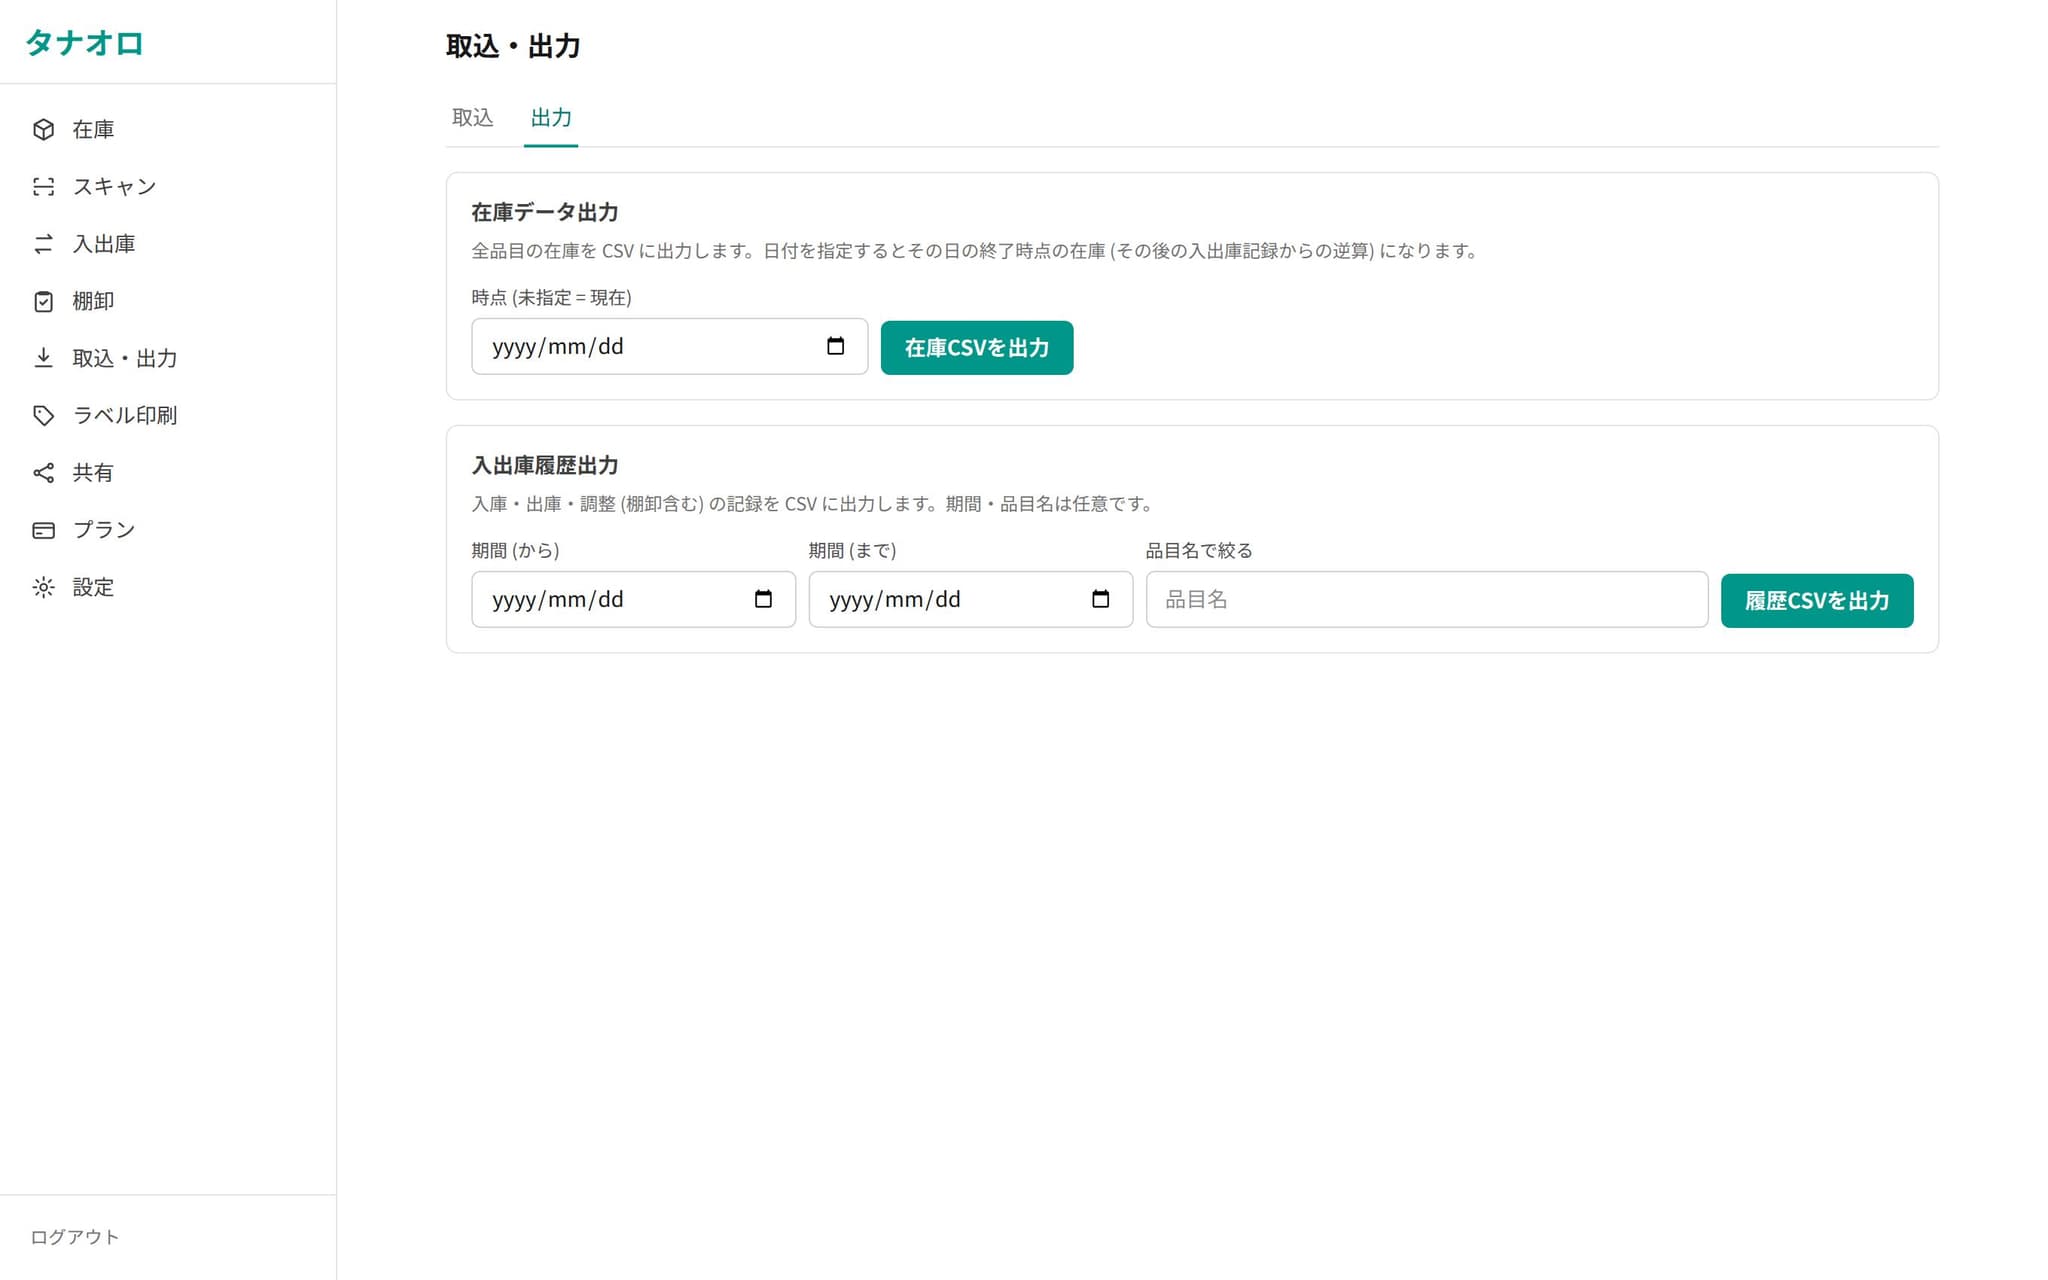Click the 履歴CSVを出力 button

(1817, 601)
